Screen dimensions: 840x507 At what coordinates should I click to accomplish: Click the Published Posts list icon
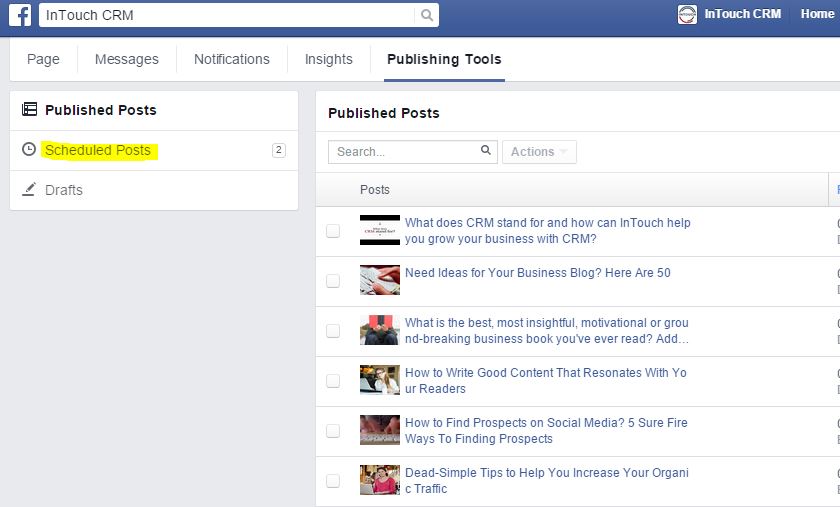tap(29, 109)
